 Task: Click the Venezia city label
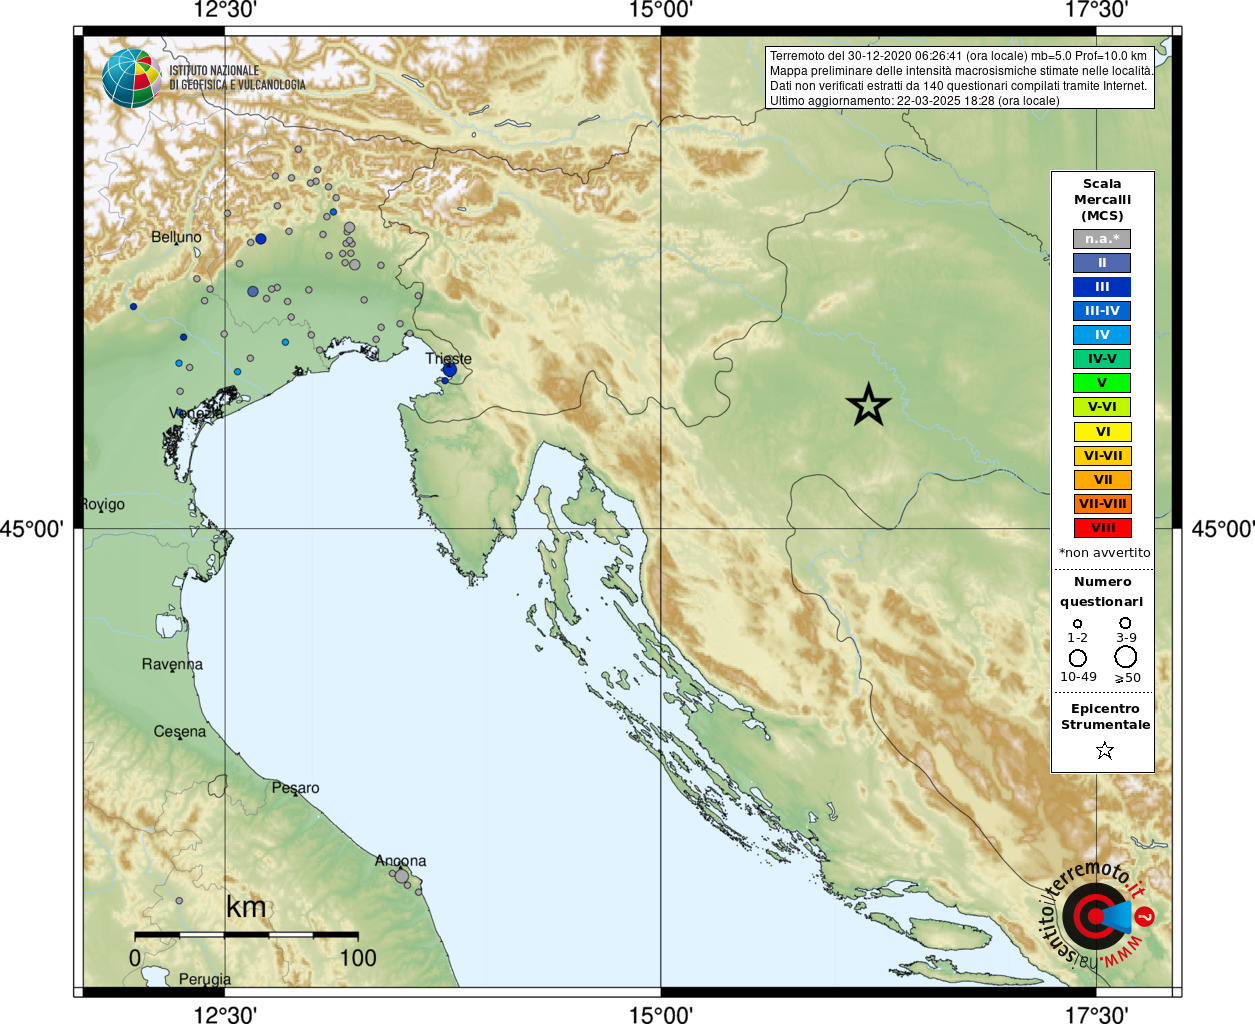tap(196, 413)
